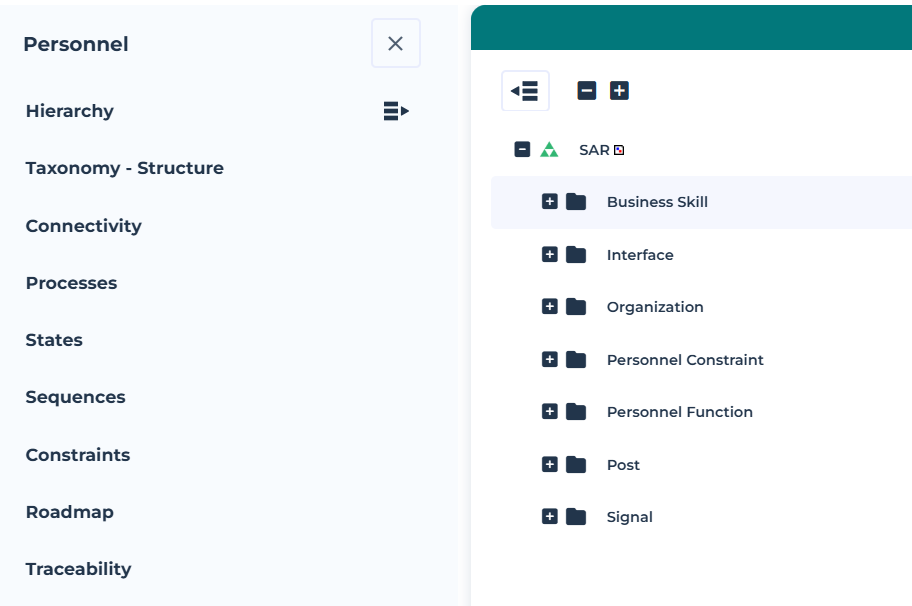
Task: Select the Processes menu item
Action: (72, 283)
